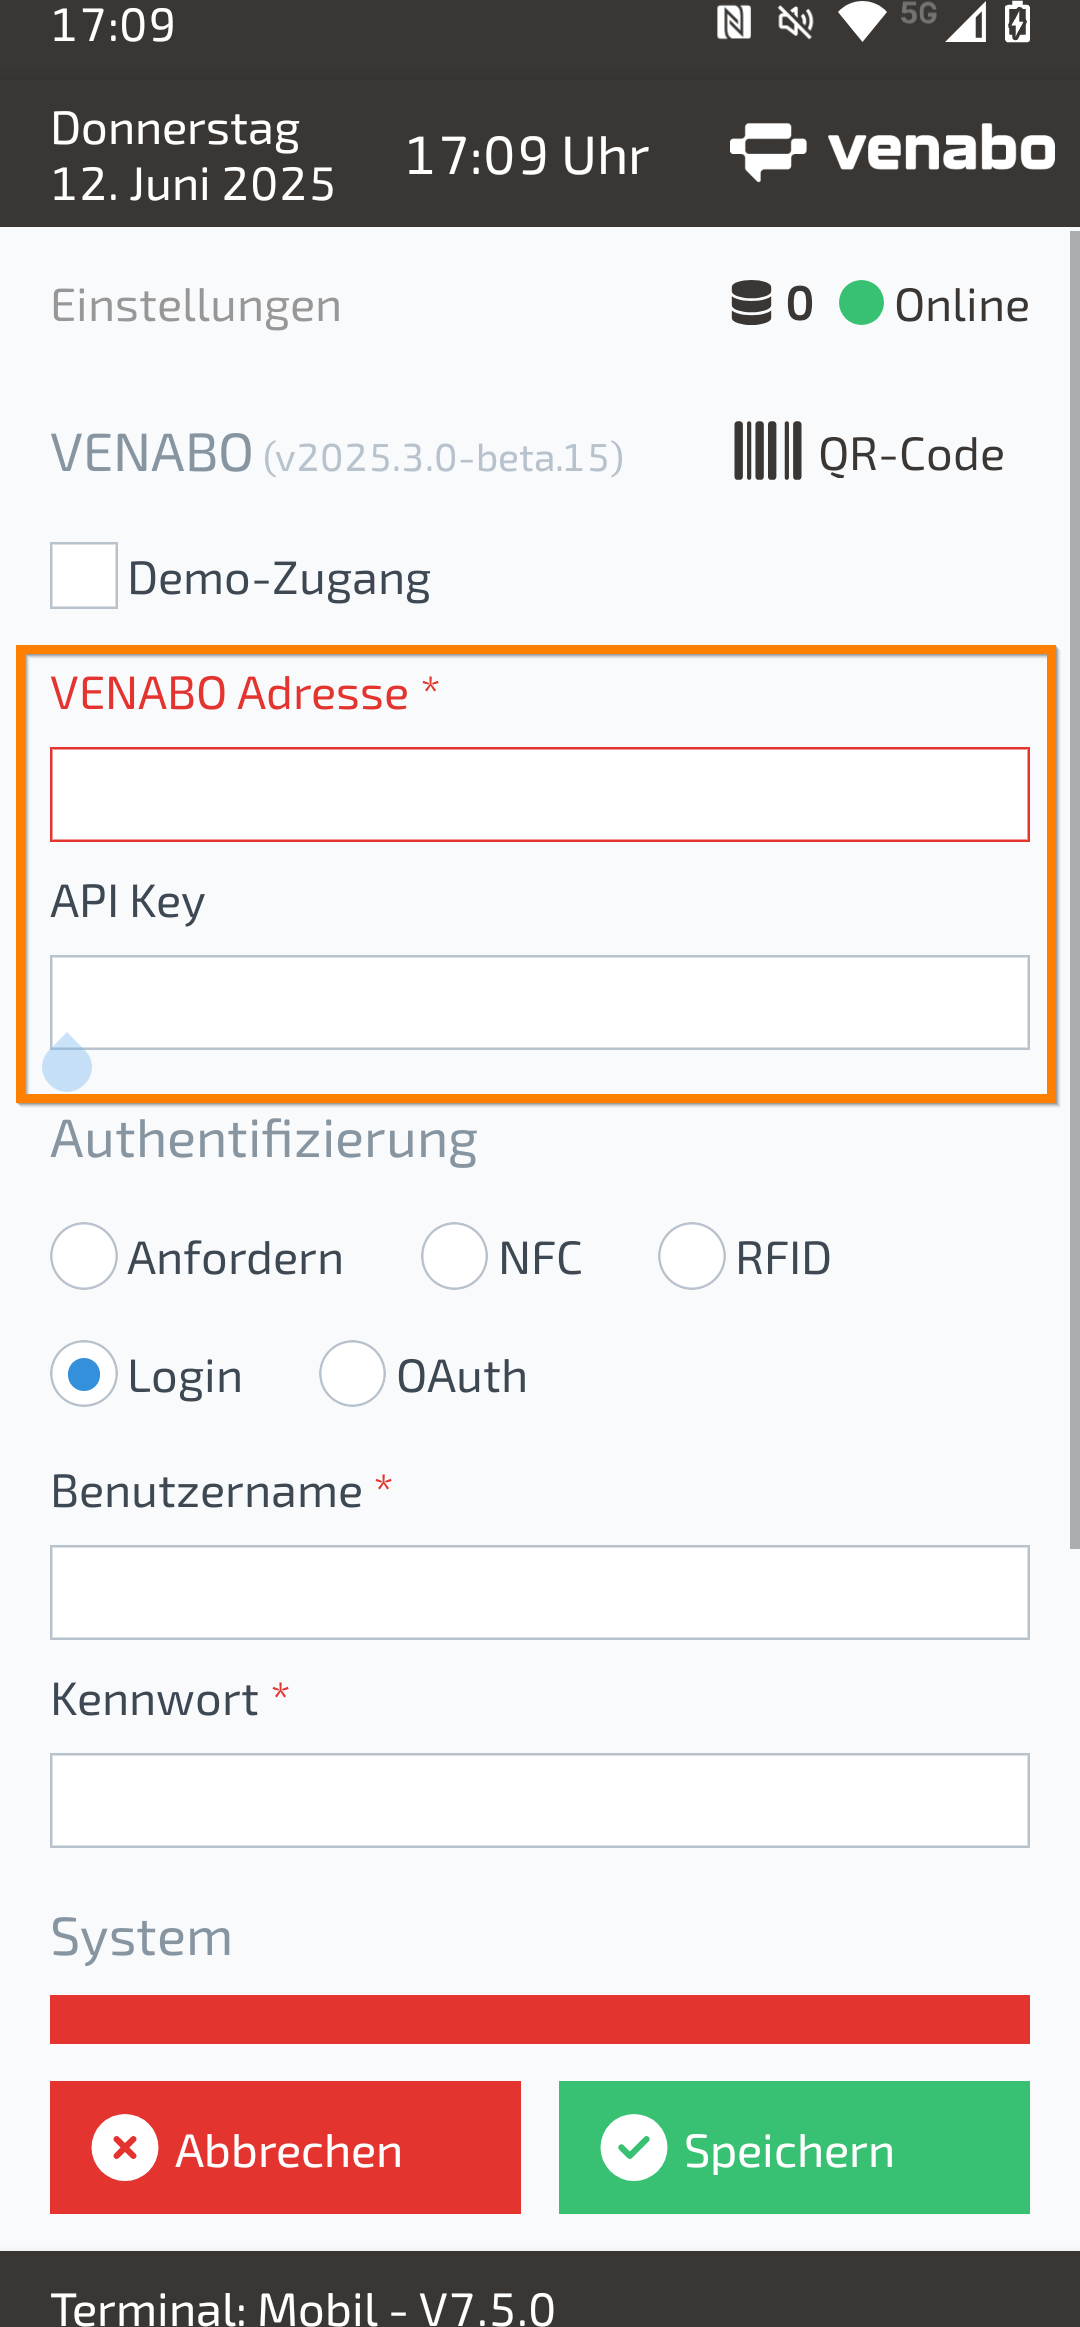
Task: Tap the Wi-Fi signal status icon
Action: tap(862, 22)
